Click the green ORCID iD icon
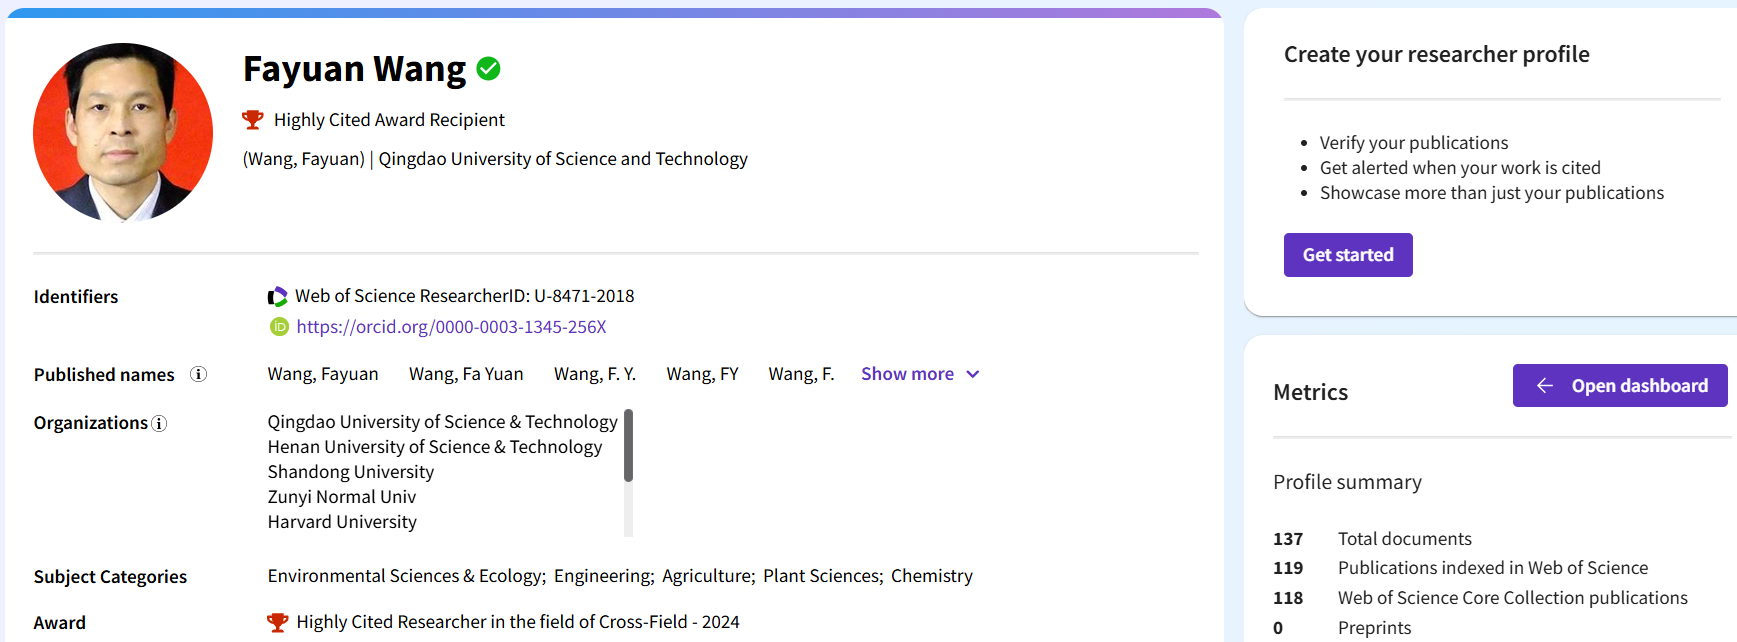This screenshot has height=642, width=1737. [279, 327]
